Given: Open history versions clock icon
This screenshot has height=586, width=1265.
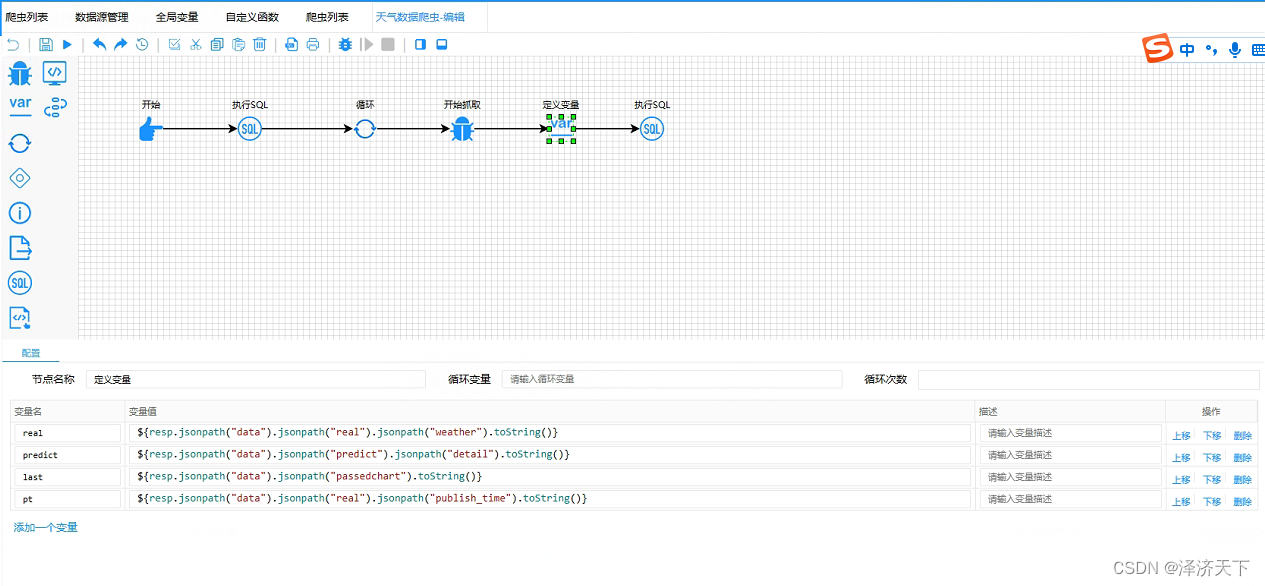Looking at the screenshot, I should [142, 45].
